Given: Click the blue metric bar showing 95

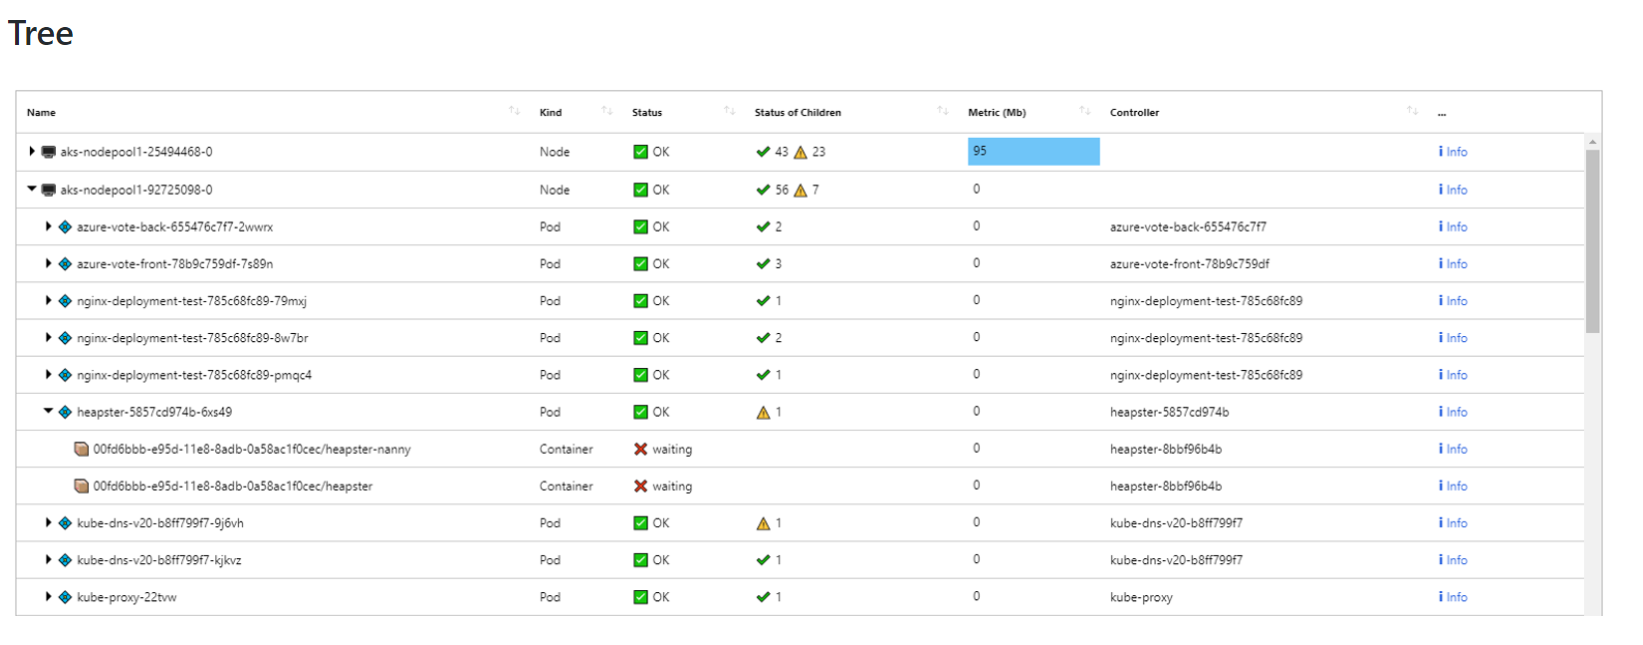Looking at the screenshot, I should point(1033,152).
